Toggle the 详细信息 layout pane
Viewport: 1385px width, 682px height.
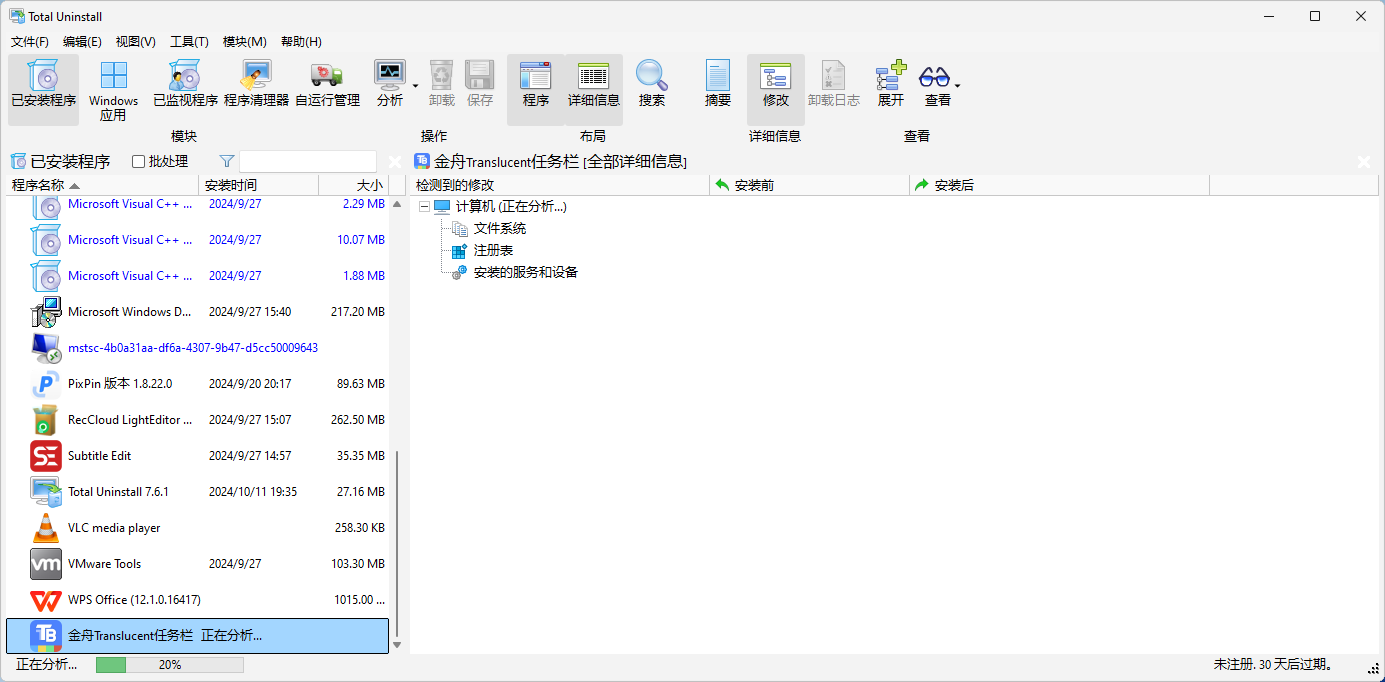(594, 89)
